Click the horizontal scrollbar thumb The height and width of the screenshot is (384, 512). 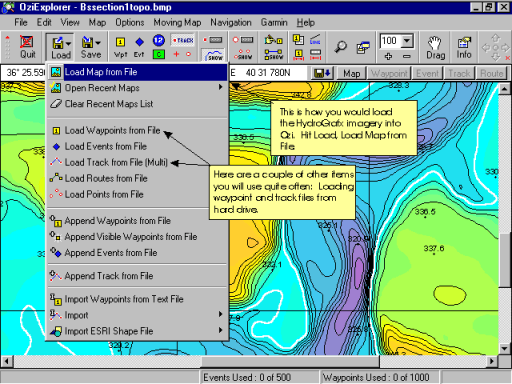pos(290,361)
